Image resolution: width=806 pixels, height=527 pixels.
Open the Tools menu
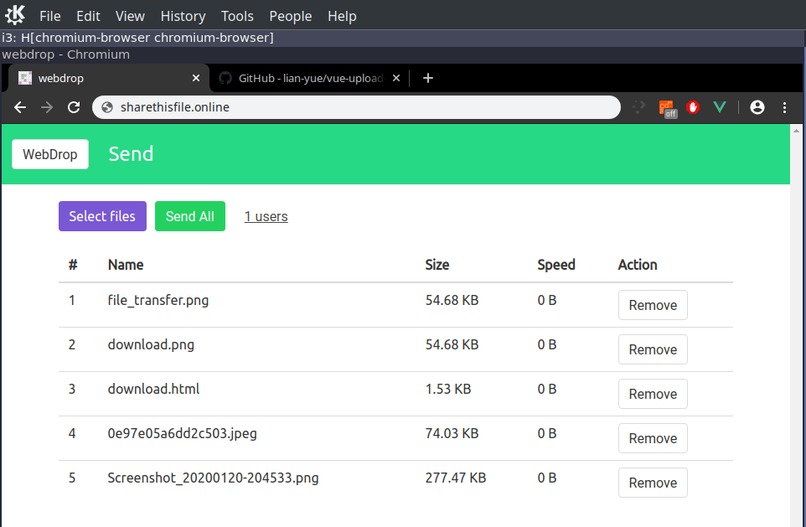pyautogui.click(x=237, y=16)
